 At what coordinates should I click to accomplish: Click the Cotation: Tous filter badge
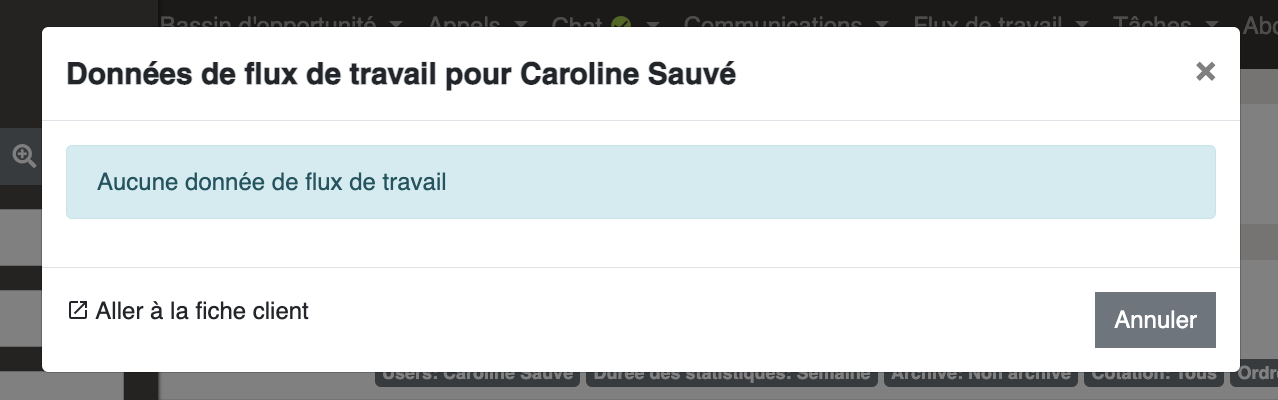[x=1152, y=376]
